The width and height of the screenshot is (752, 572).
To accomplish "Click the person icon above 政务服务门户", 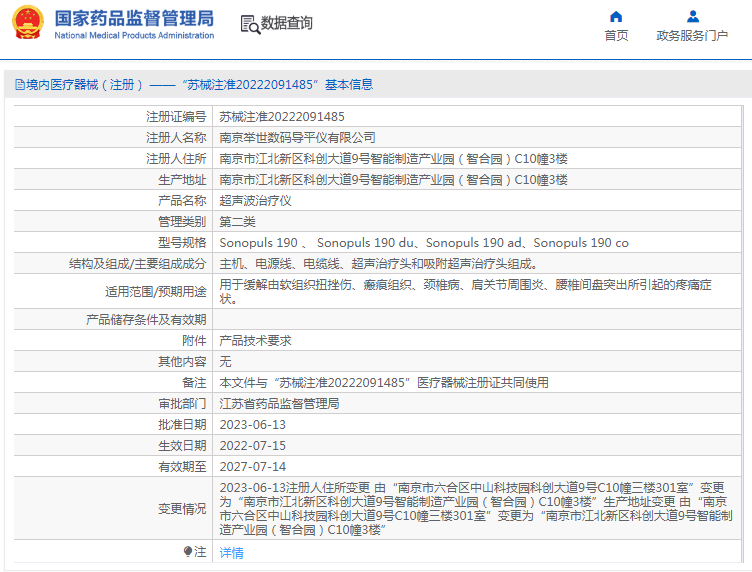I will pyautogui.click(x=692, y=16).
